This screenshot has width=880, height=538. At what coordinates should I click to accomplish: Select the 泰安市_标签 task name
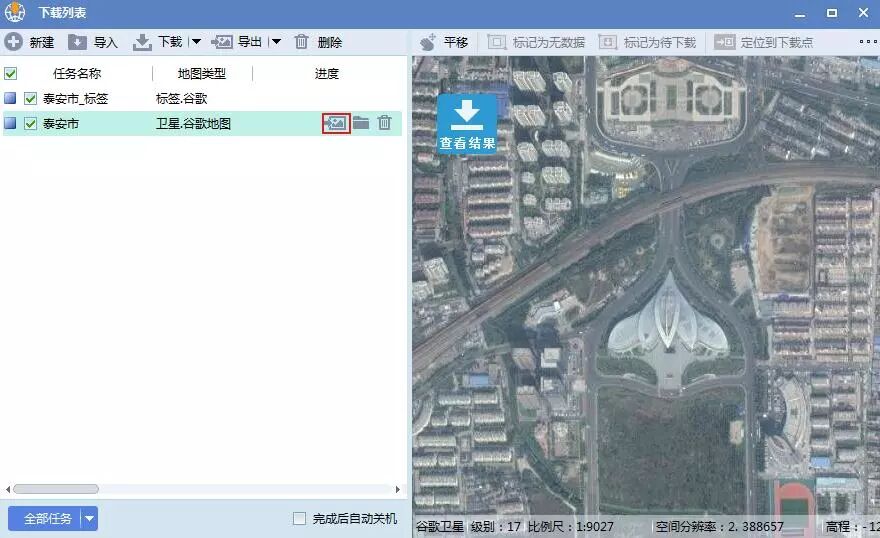(x=75, y=99)
